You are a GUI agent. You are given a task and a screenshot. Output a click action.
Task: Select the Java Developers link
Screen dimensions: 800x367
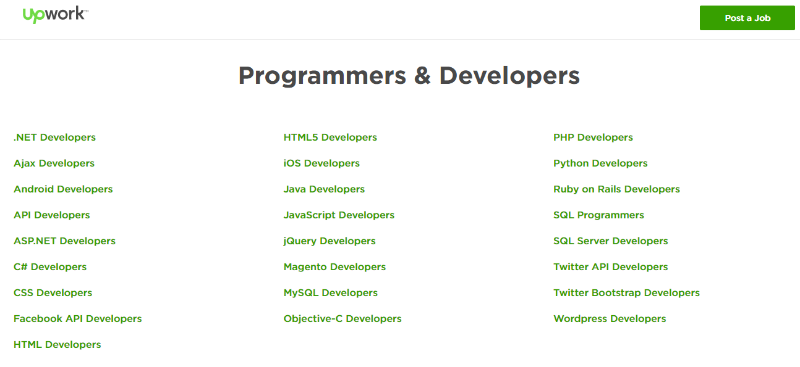324,189
